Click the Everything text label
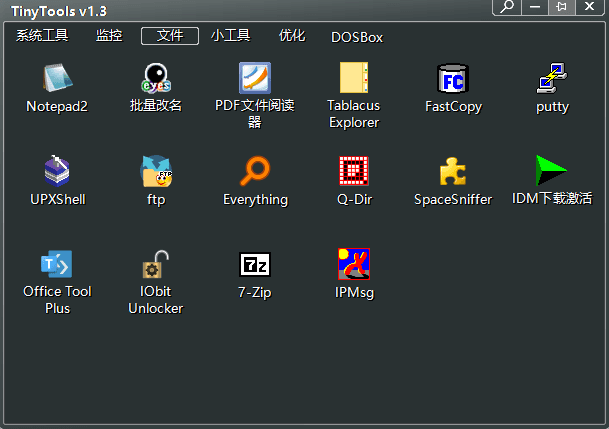This screenshot has height=429, width=609. point(255,200)
